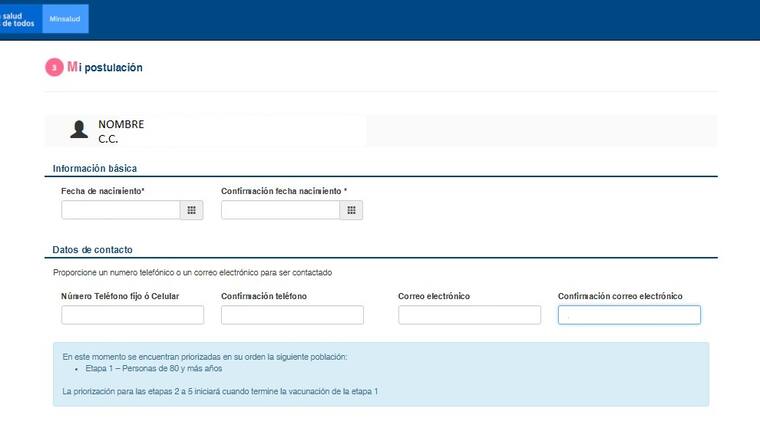The height and width of the screenshot is (428, 760).
Task: Click the NOMBRE text beside the avatar
Action: coord(121,124)
